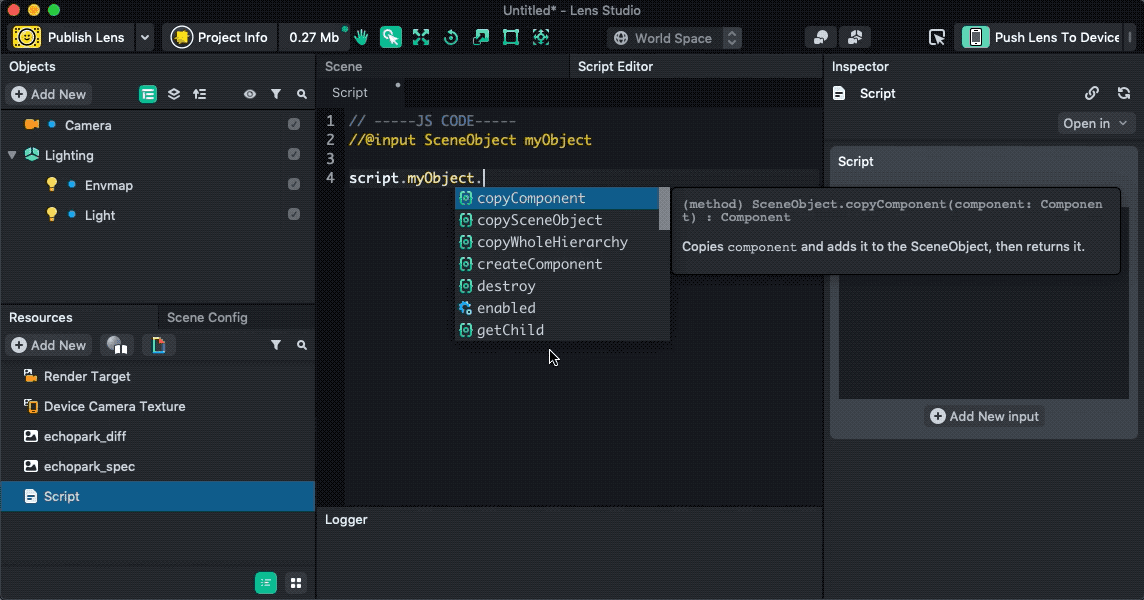The height and width of the screenshot is (600, 1144).
Task: Switch Resources to list view
Action: [x=266, y=582]
